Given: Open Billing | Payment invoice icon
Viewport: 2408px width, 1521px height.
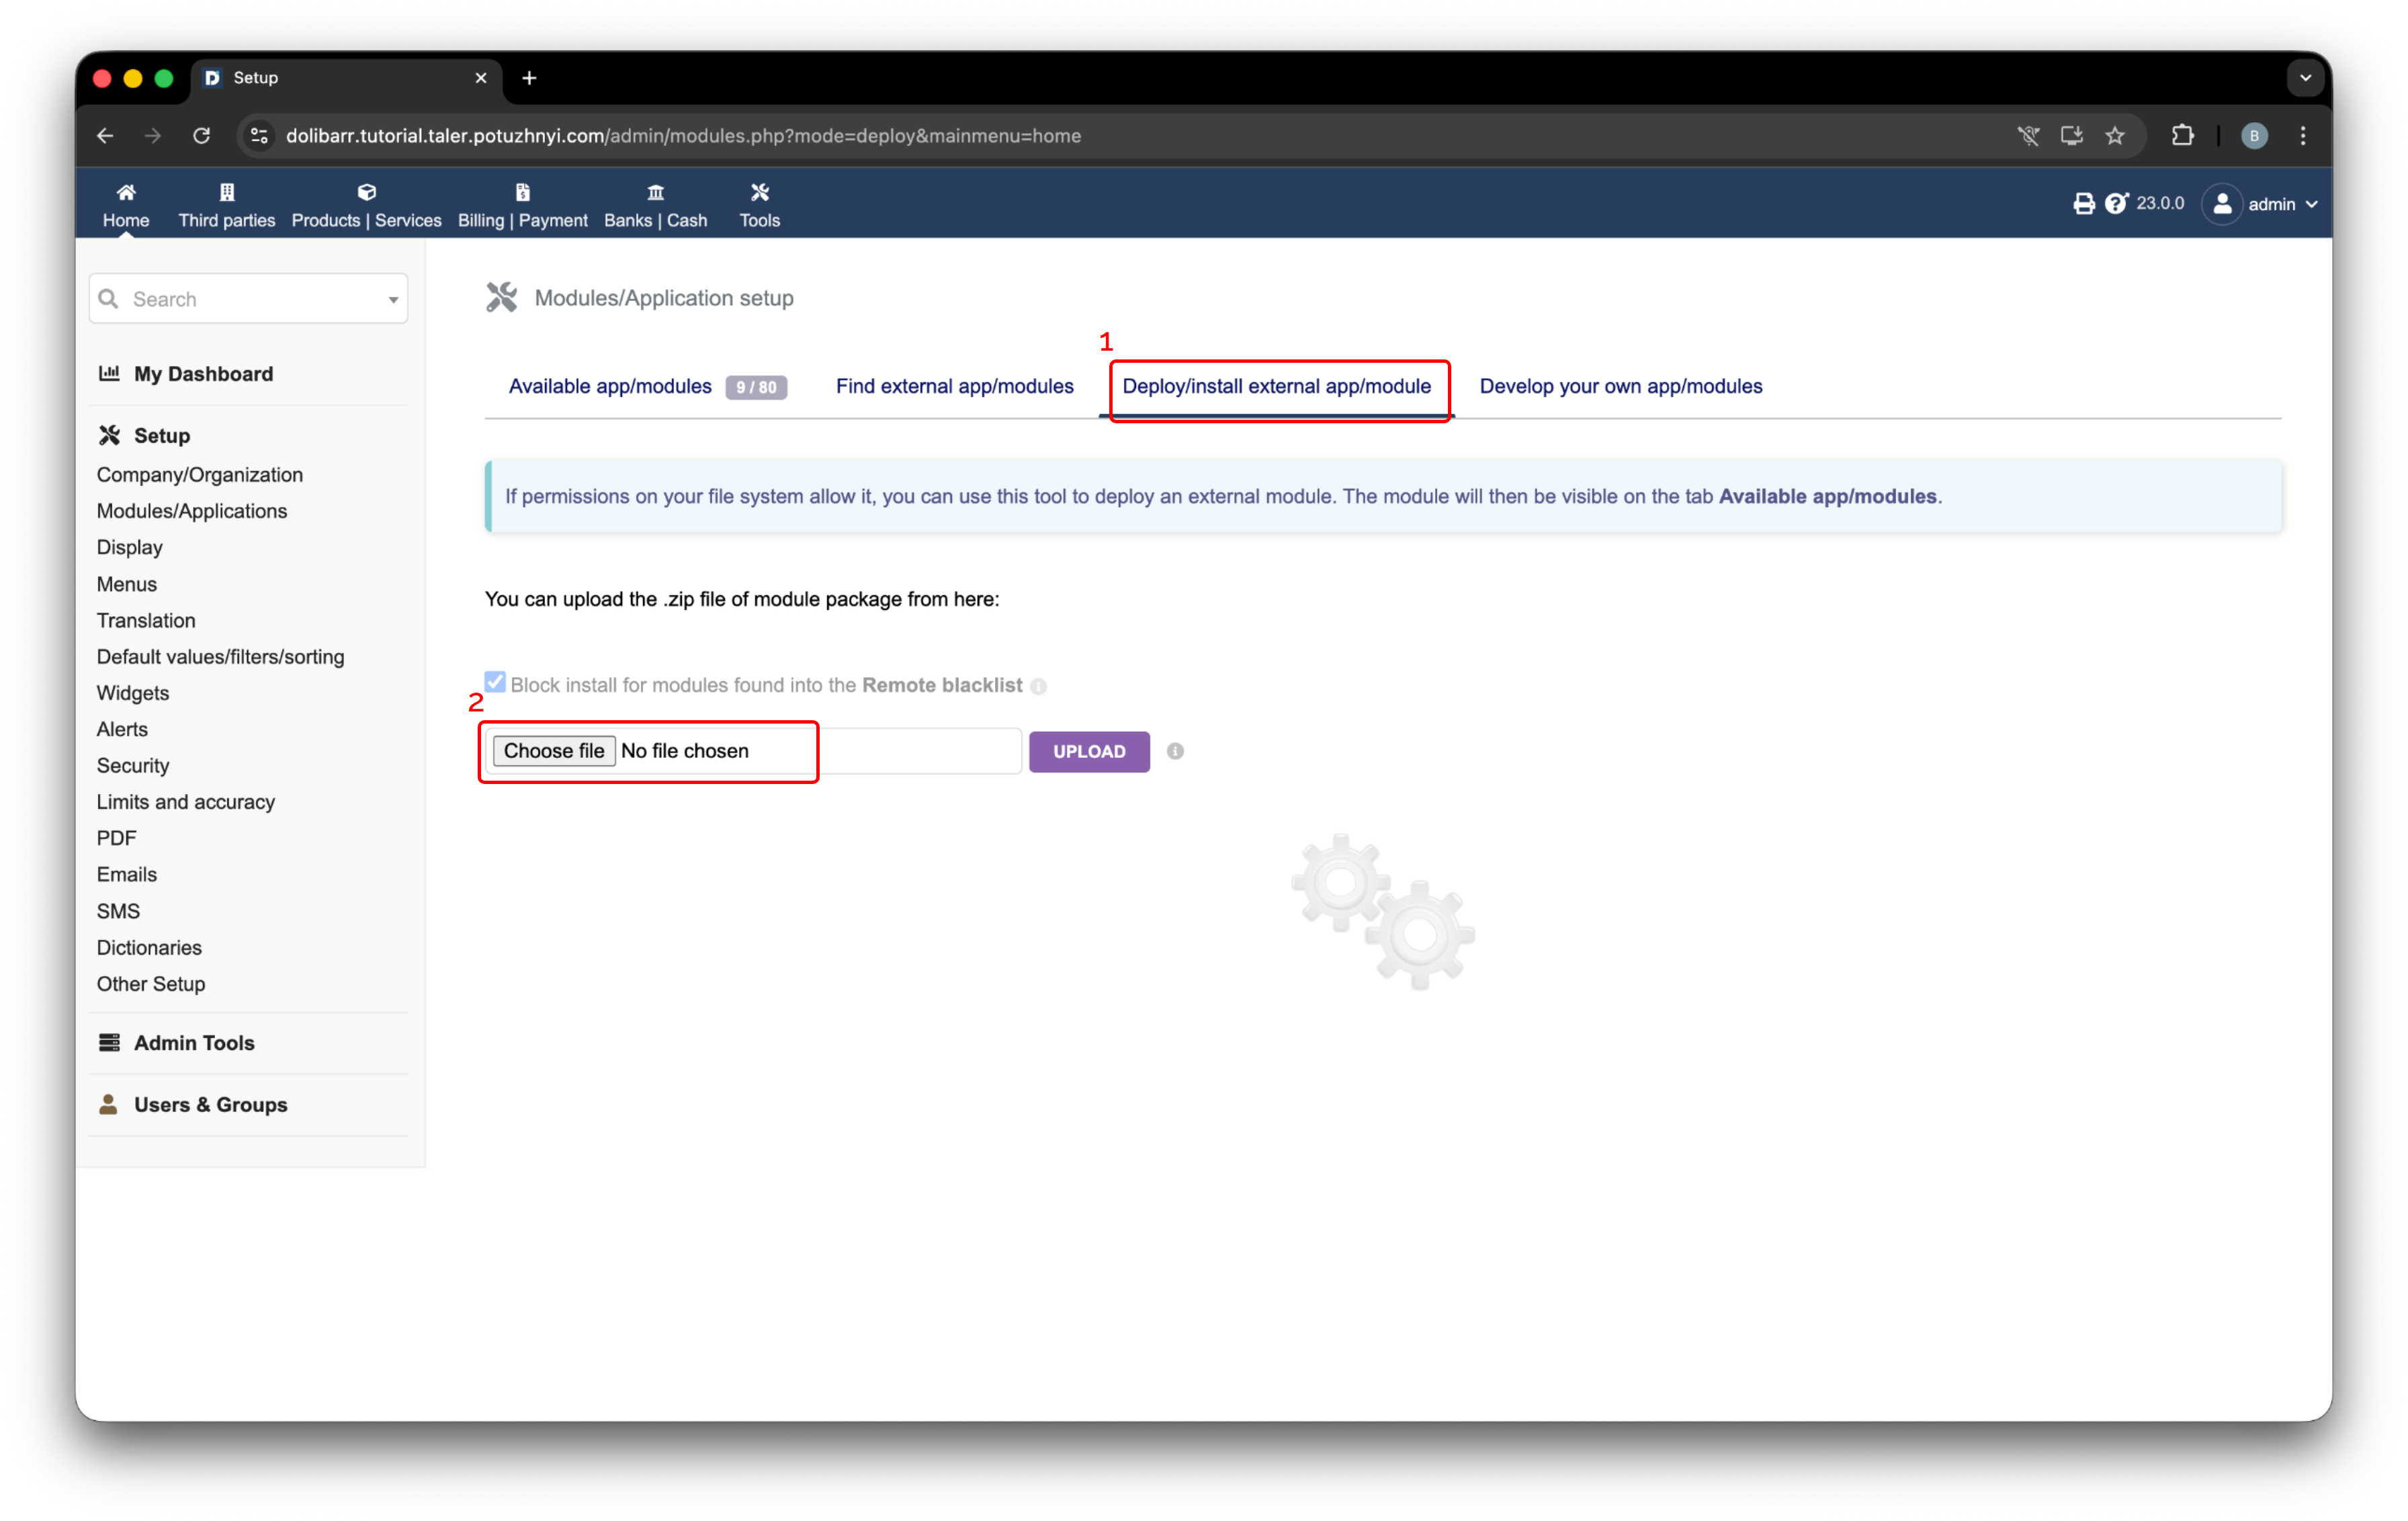Looking at the screenshot, I should click(522, 193).
